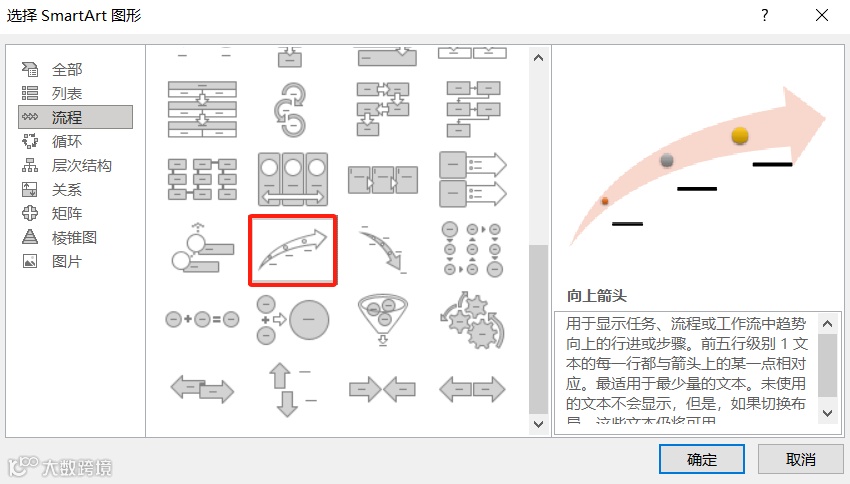The height and width of the screenshot is (484, 850).
Task: Click the 取消 button
Action: click(x=800, y=459)
